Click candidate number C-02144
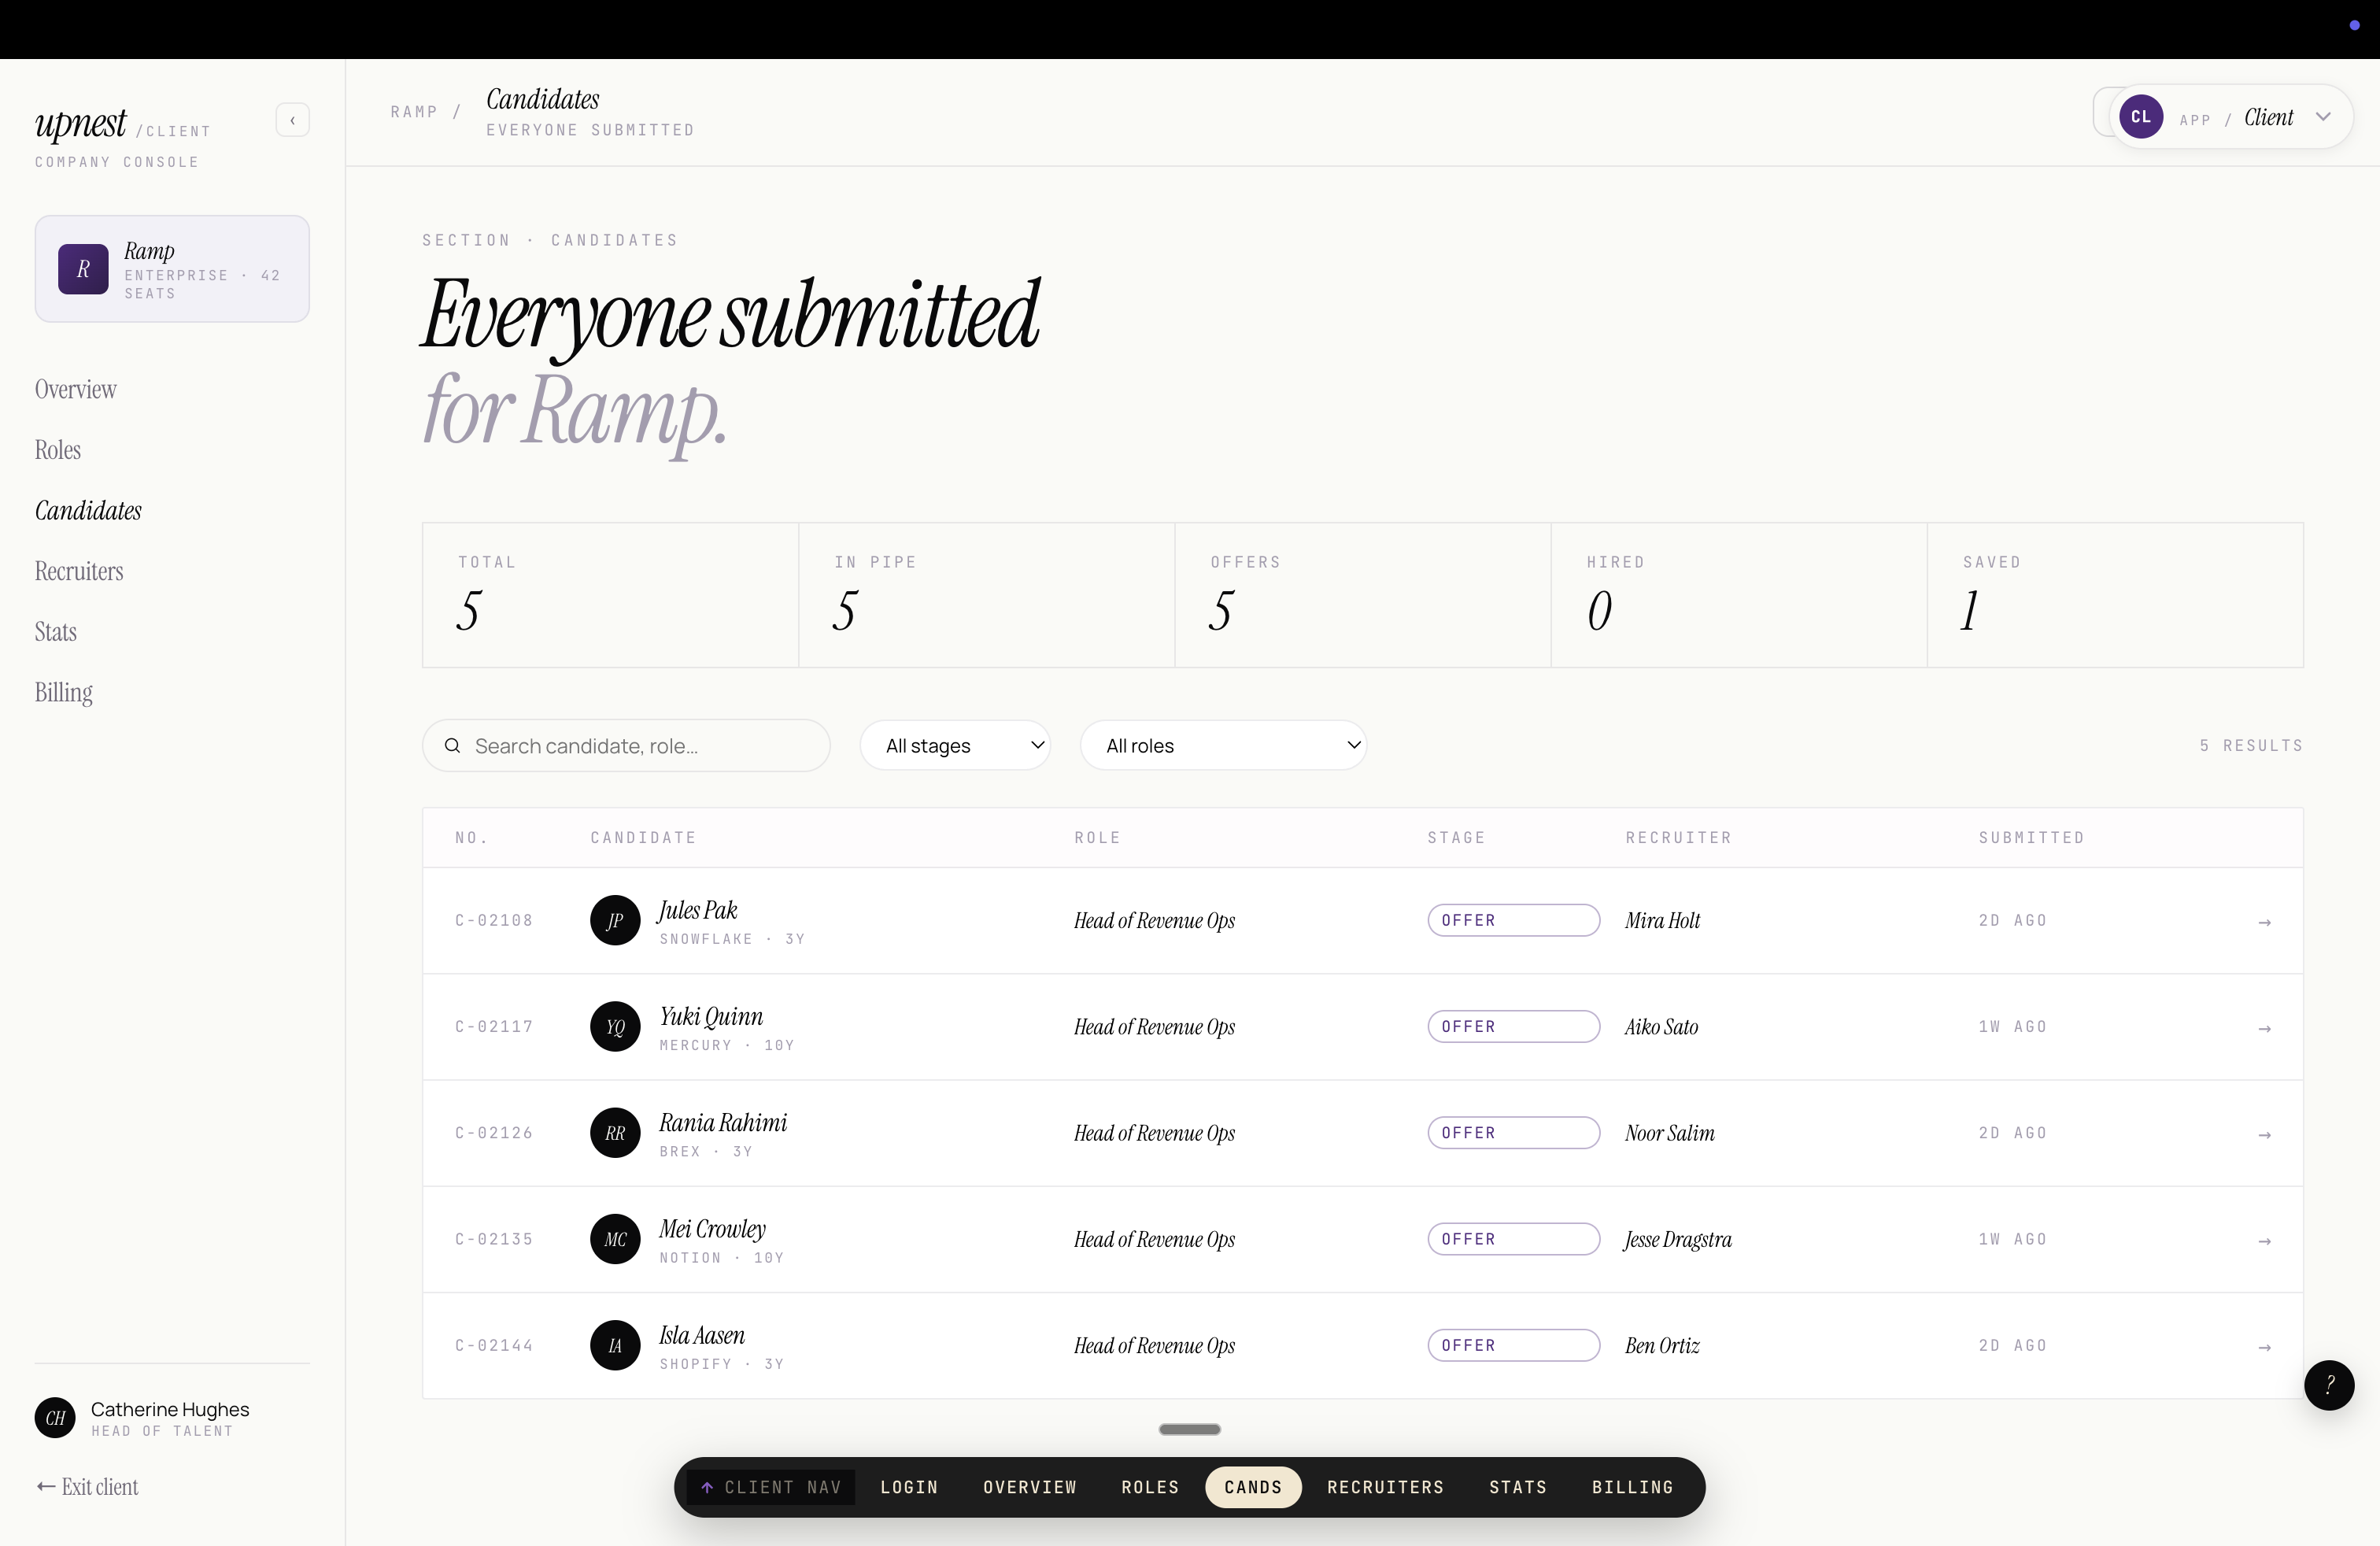Viewport: 2380px width, 1546px height. coord(494,1346)
